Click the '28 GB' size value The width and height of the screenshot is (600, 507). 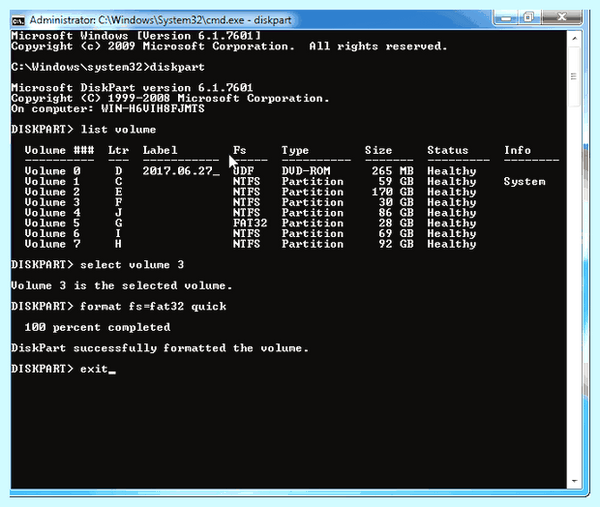(396, 223)
